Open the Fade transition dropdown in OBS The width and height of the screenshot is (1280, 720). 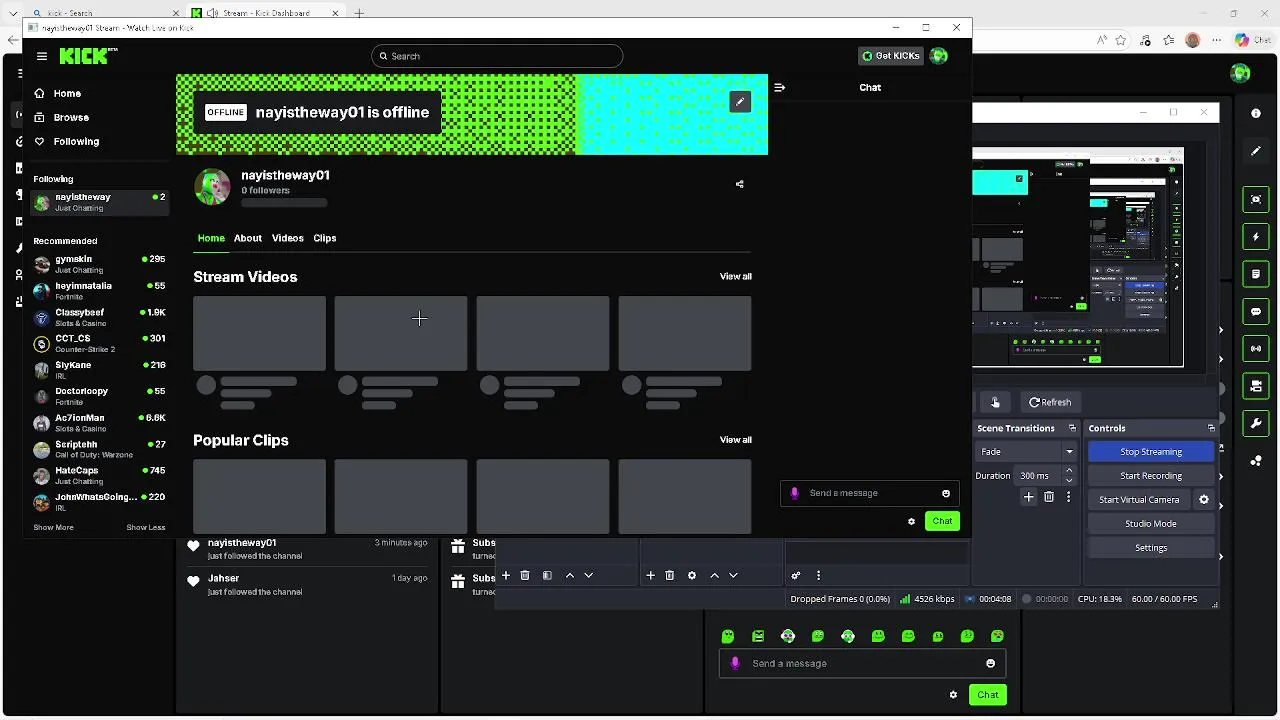[1026, 452]
